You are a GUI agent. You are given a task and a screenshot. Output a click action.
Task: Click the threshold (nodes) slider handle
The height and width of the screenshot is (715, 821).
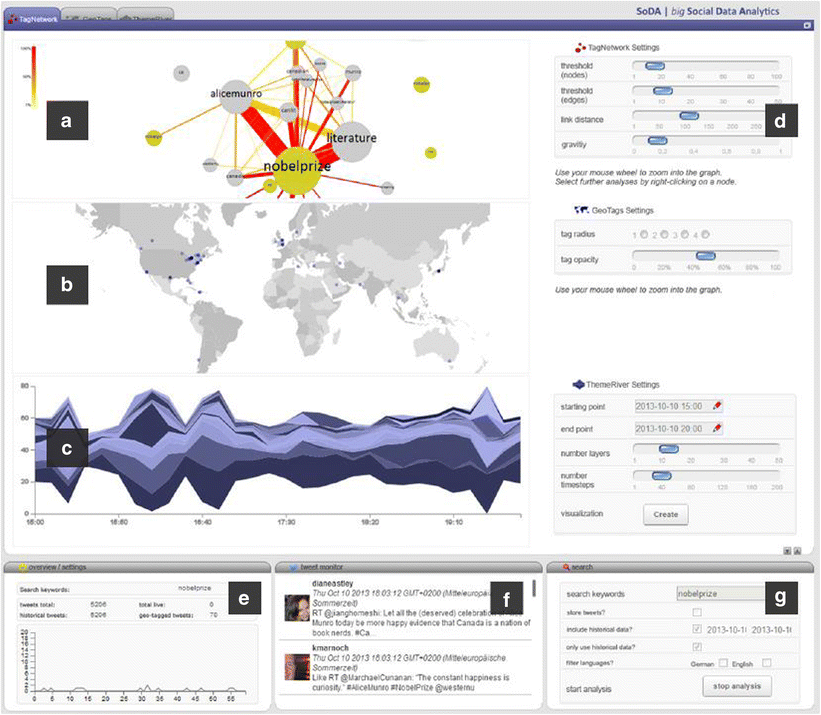(x=655, y=66)
